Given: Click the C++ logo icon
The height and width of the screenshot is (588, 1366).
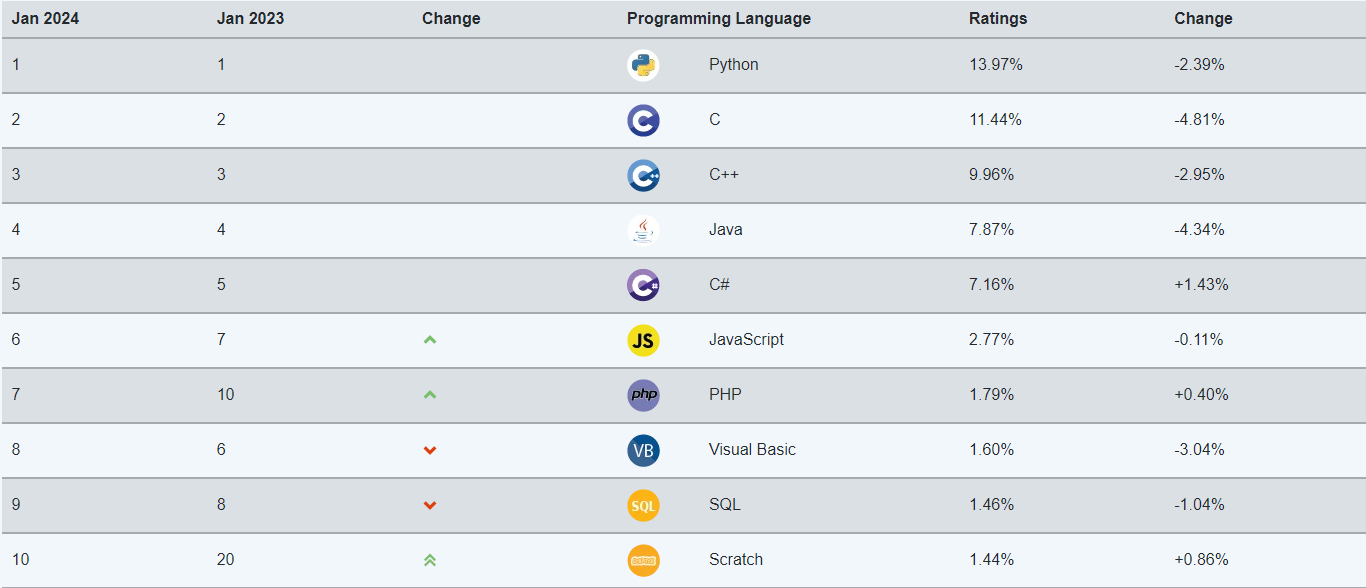Looking at the screenshot, I should pos(643,176).
